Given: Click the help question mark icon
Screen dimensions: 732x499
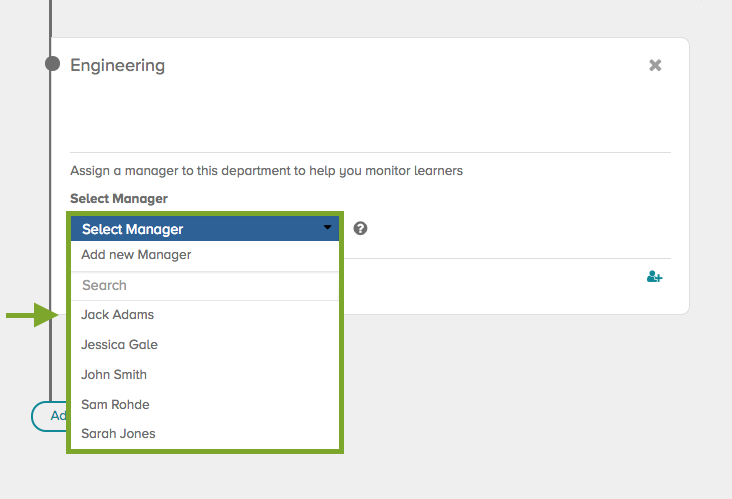Looking at the screenshot, I should coord(360,228).
